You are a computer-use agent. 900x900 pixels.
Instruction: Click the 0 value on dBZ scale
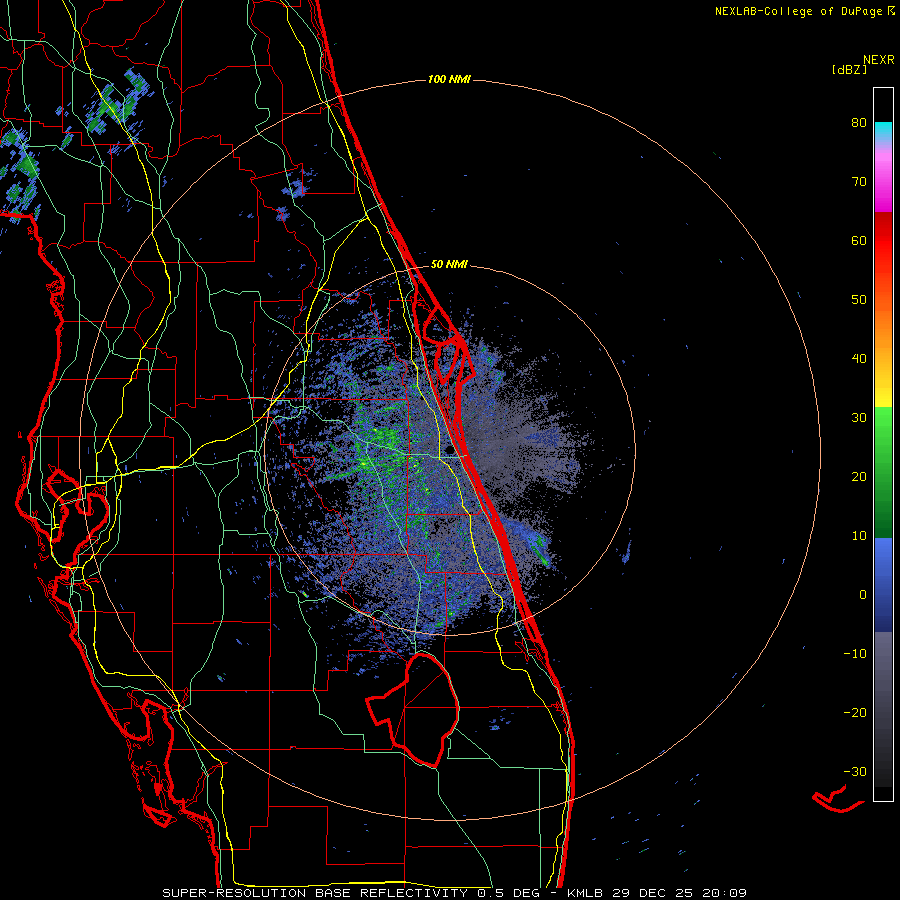click(863, 595)
